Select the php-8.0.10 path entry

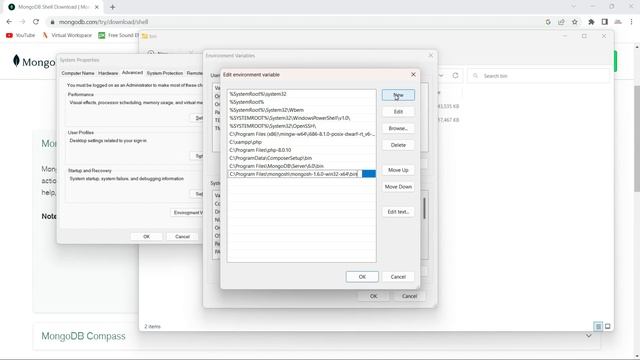click(x=301, y=150)
